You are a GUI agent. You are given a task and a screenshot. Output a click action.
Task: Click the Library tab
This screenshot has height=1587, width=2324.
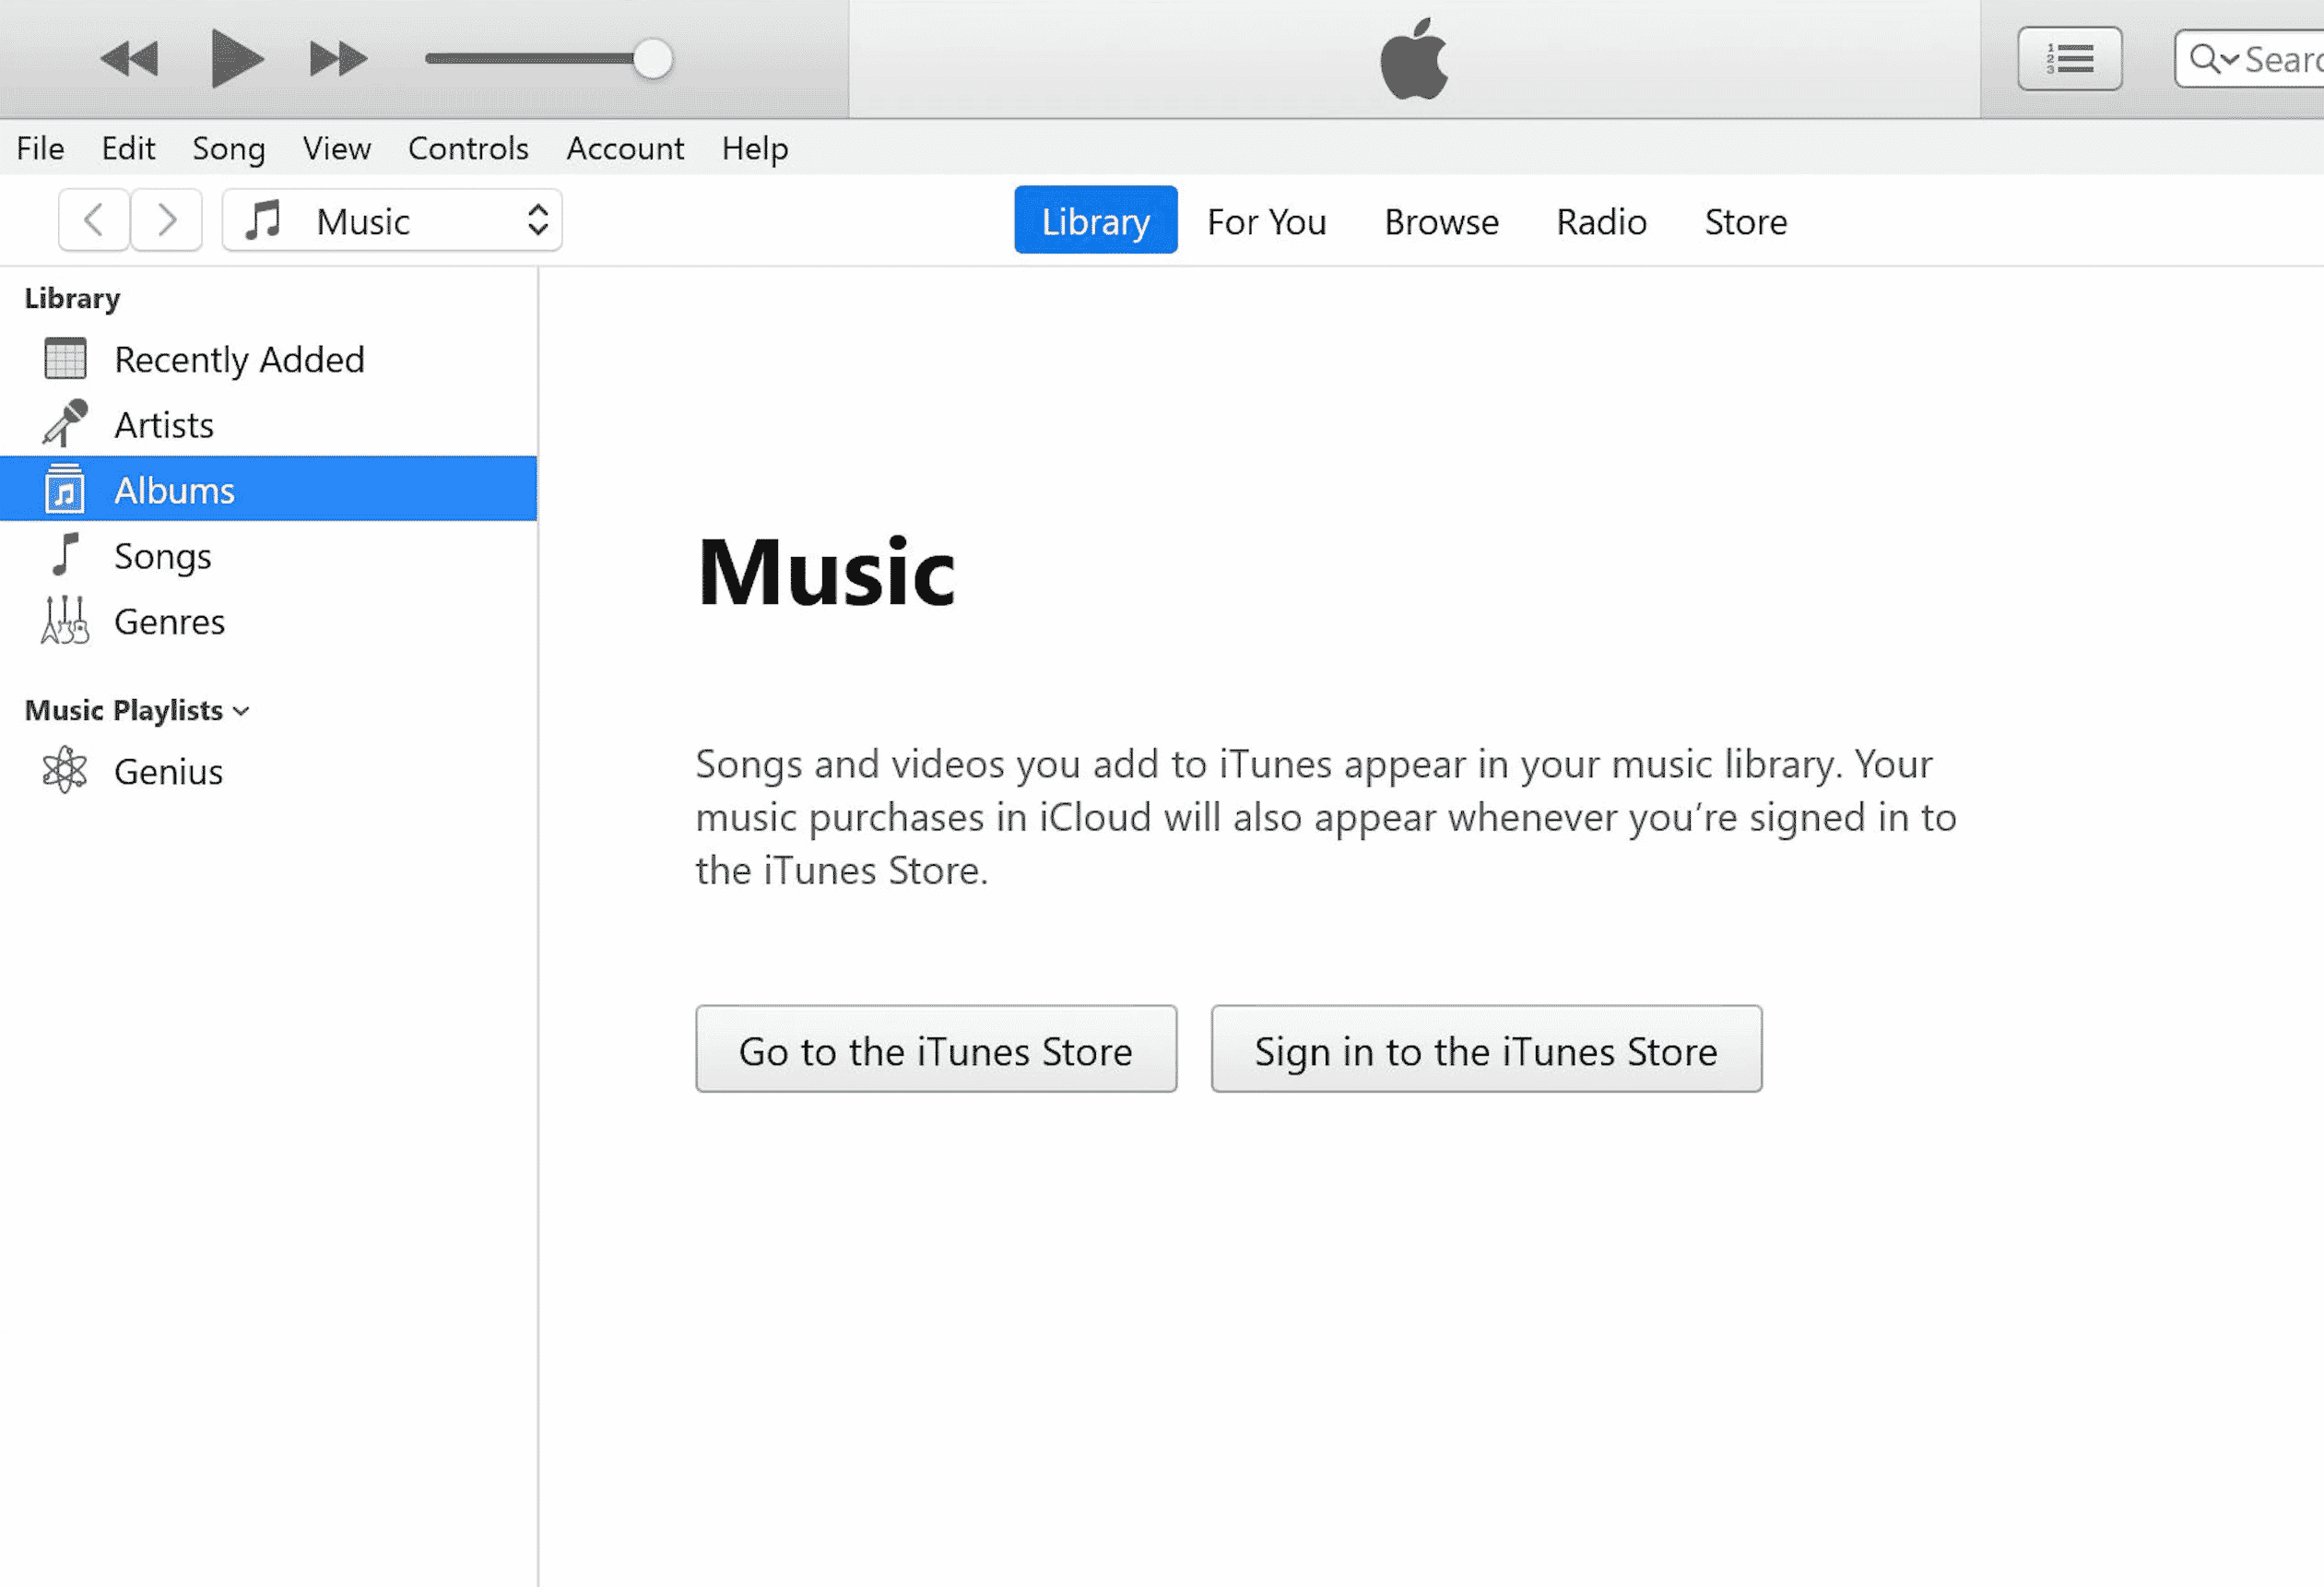[1095, 219]
